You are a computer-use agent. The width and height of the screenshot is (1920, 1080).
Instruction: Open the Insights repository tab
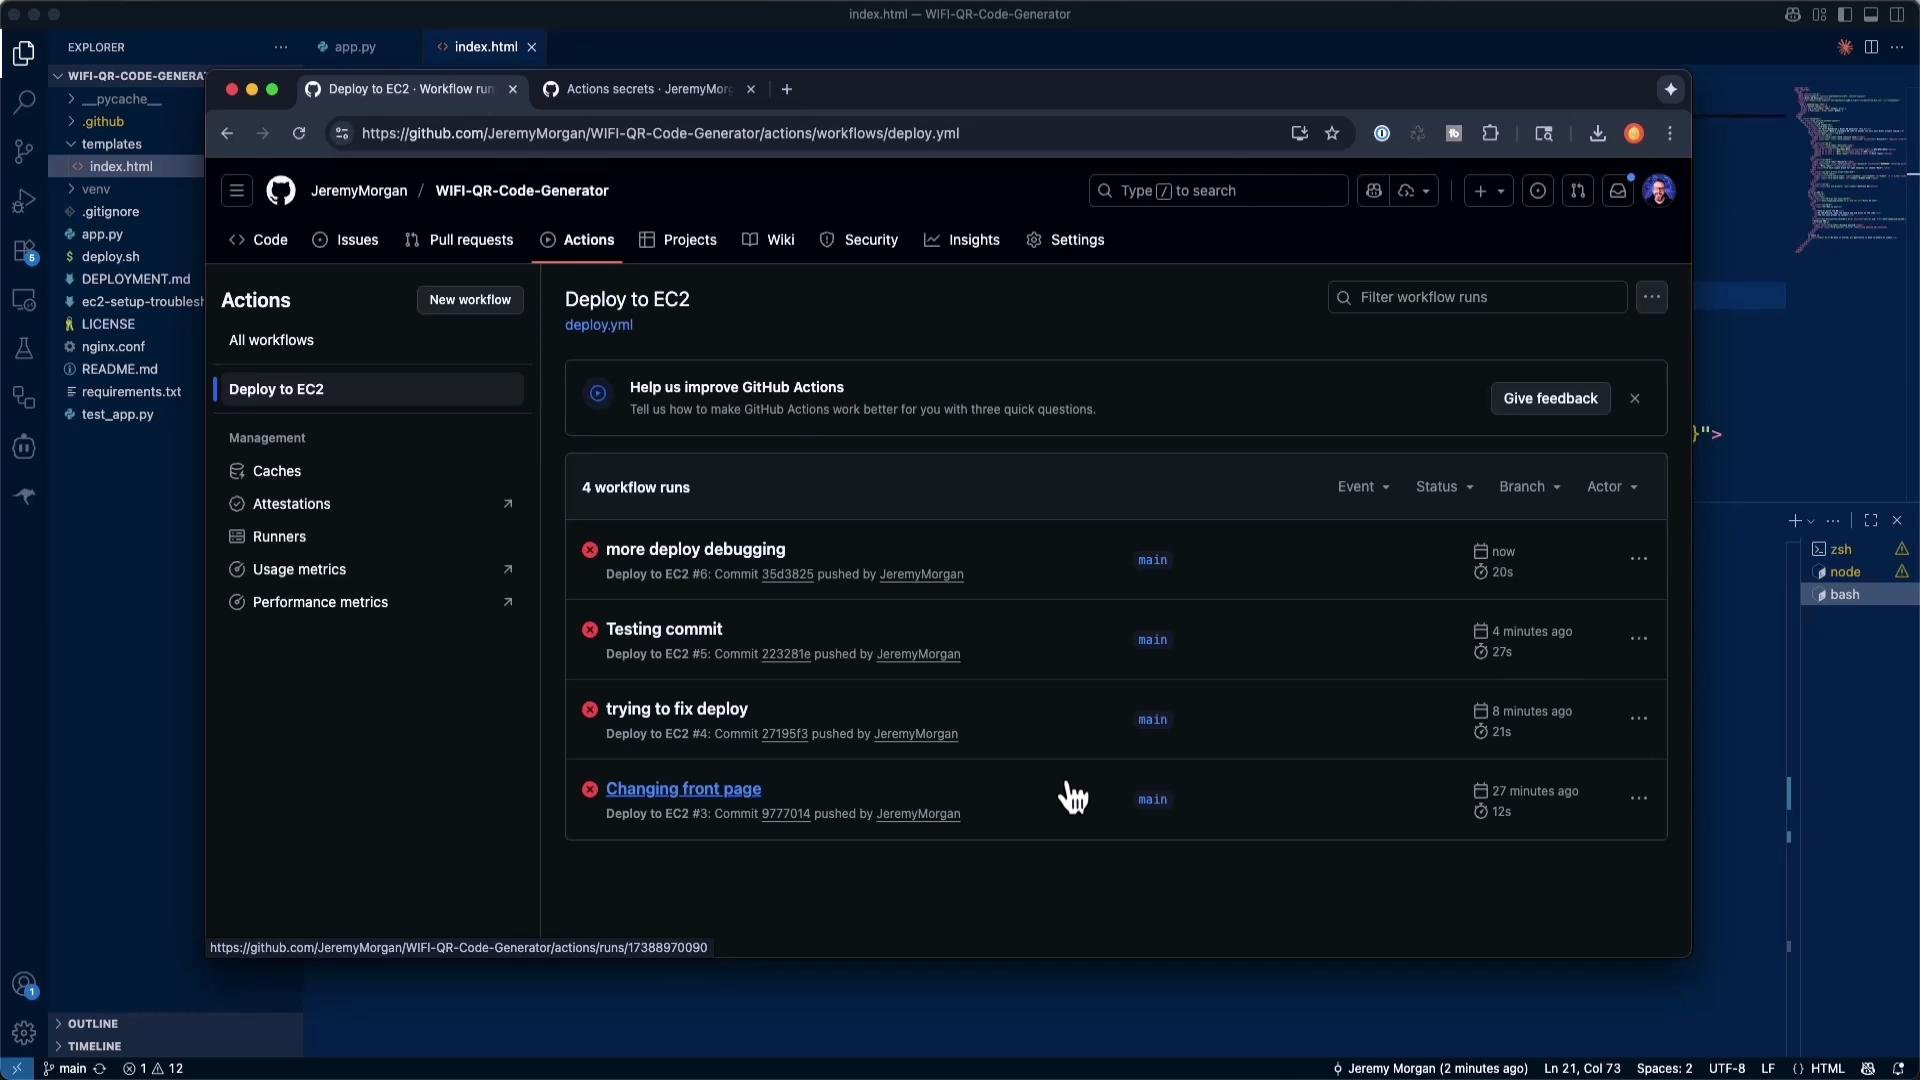point(962,240)
